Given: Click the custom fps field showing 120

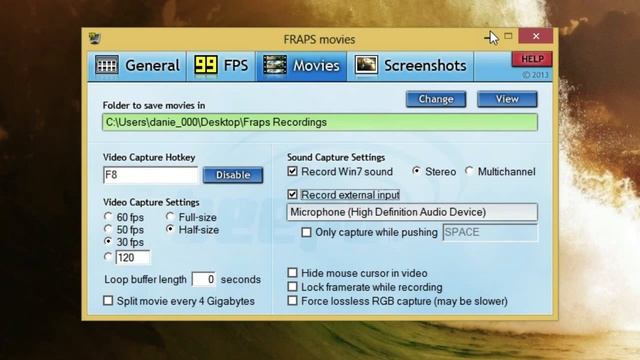Looking at the screenshot, I should pyautogui.click(x=133, y=258).
